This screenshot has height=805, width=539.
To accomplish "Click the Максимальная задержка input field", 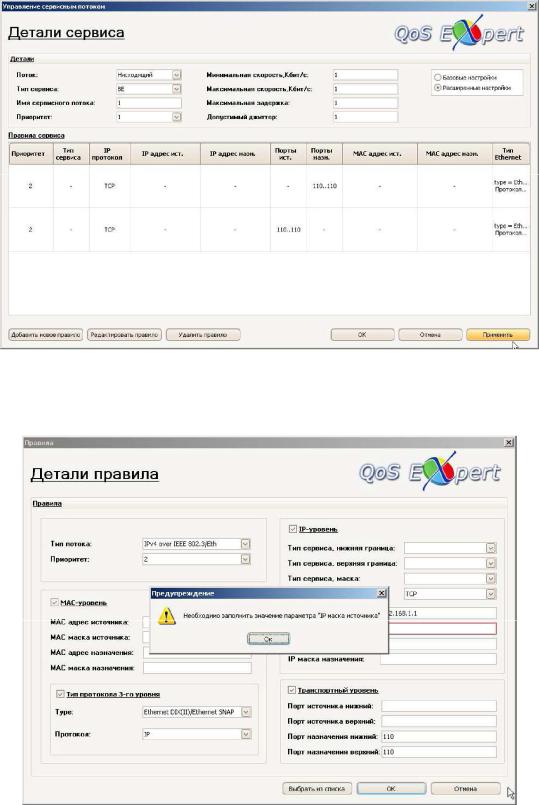I will [x=365, y=103].
